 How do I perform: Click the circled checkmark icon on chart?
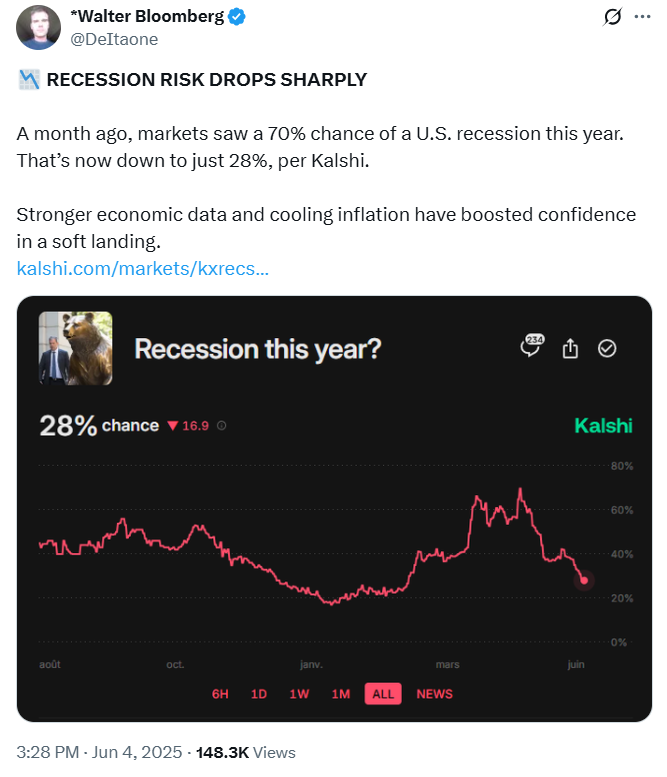click(607, 348)
